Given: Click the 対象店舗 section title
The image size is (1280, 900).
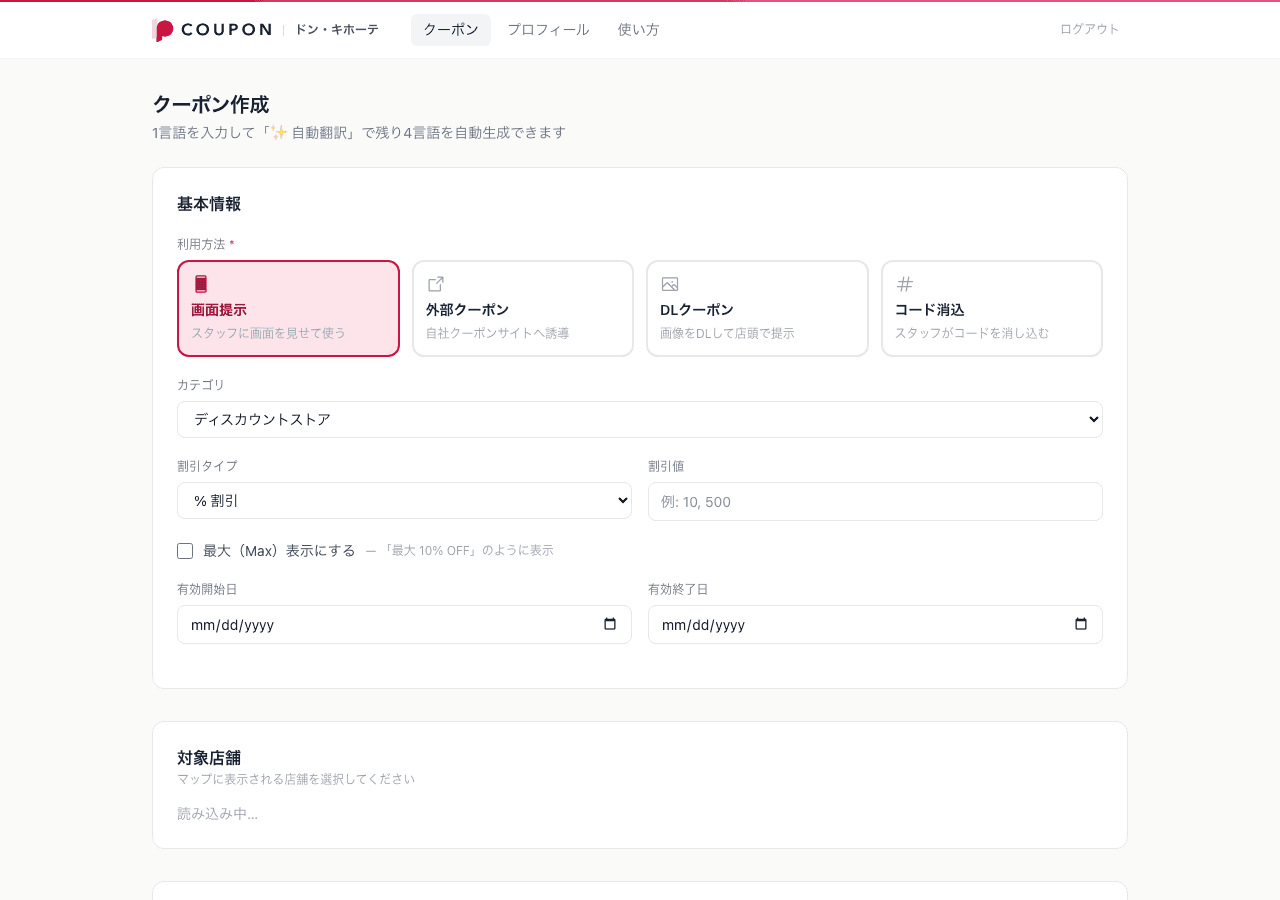Looking at the screenshot, I should (209, 758).
